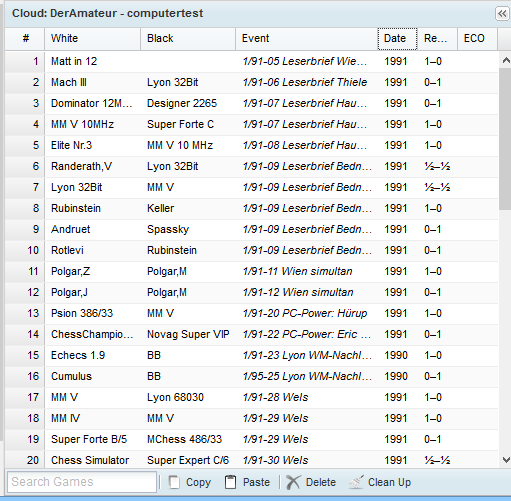Select row with White 'MM V 10MHz'

(251, 124)
